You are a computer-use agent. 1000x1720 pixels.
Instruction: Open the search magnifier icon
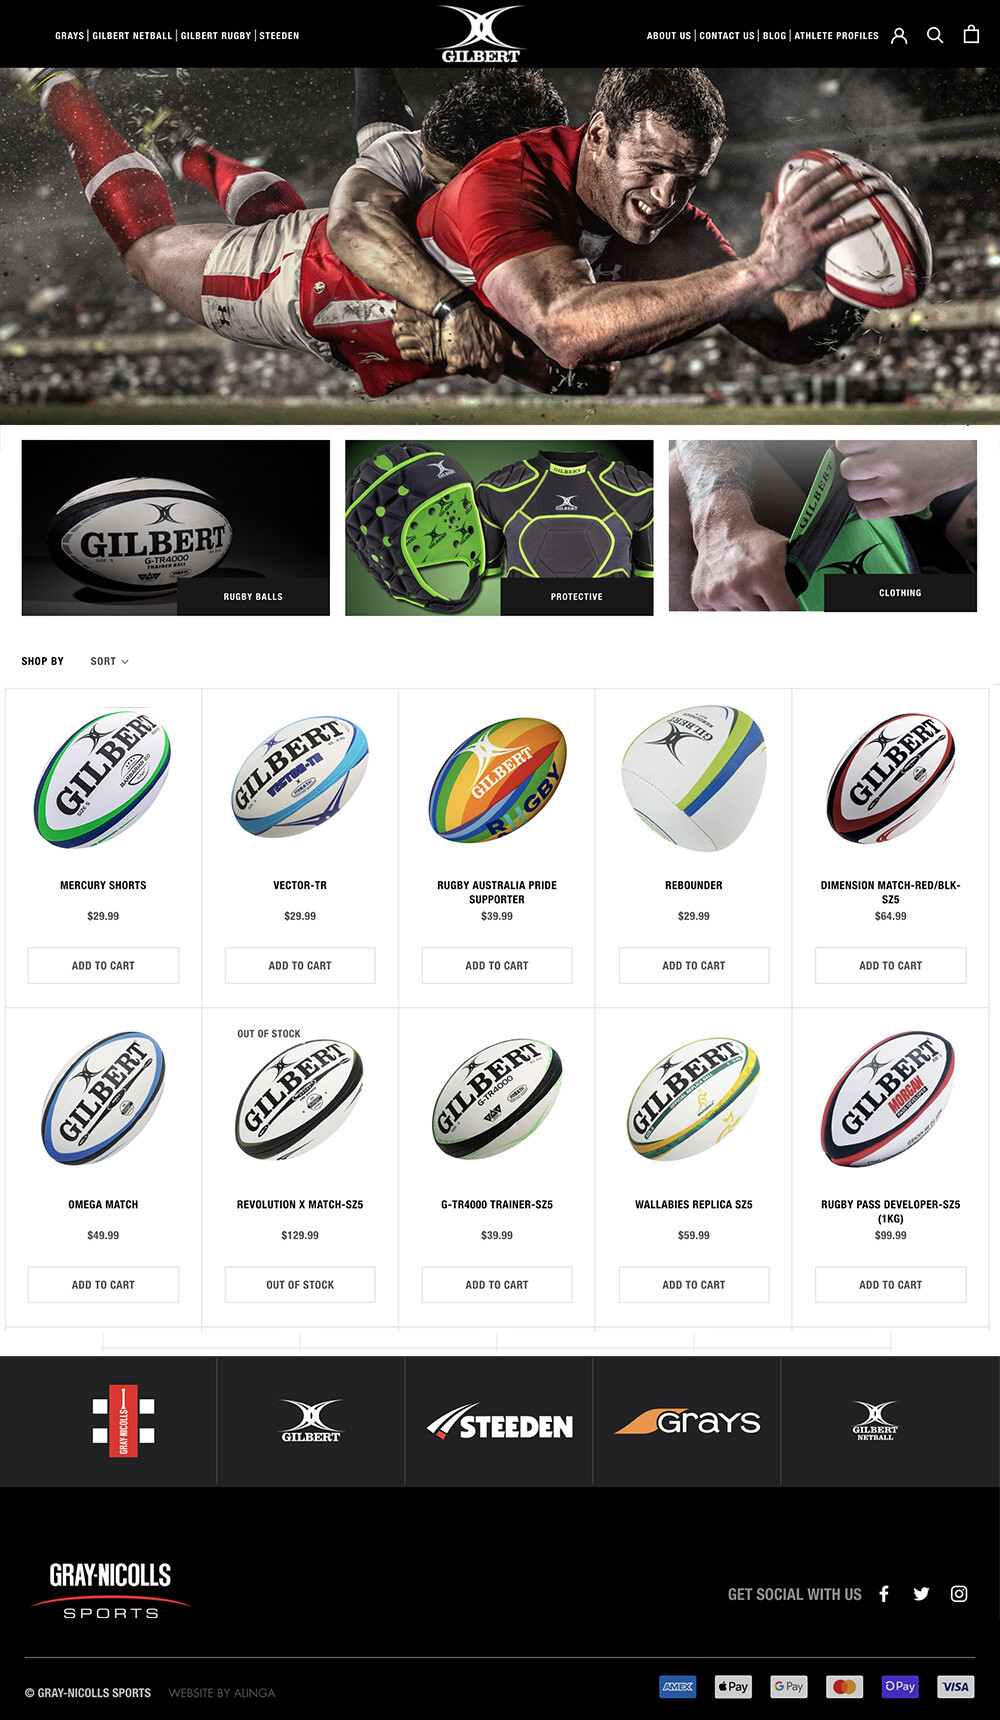coord(935,35)
